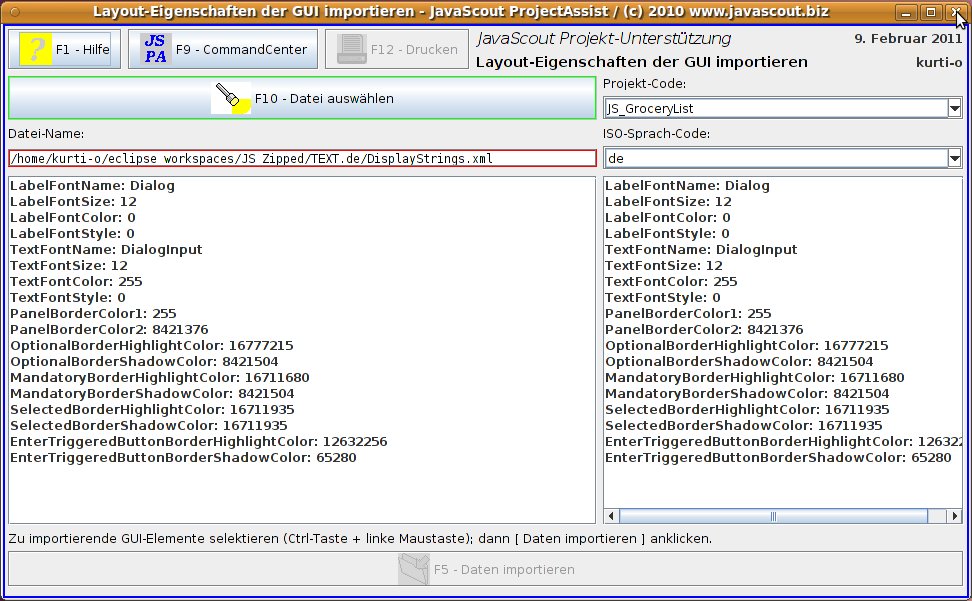Open CommandCenter via the JSPA icon

click(155, 49)
